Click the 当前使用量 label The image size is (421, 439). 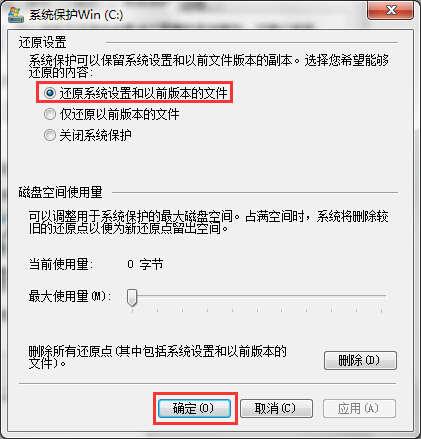coord(61,264)
